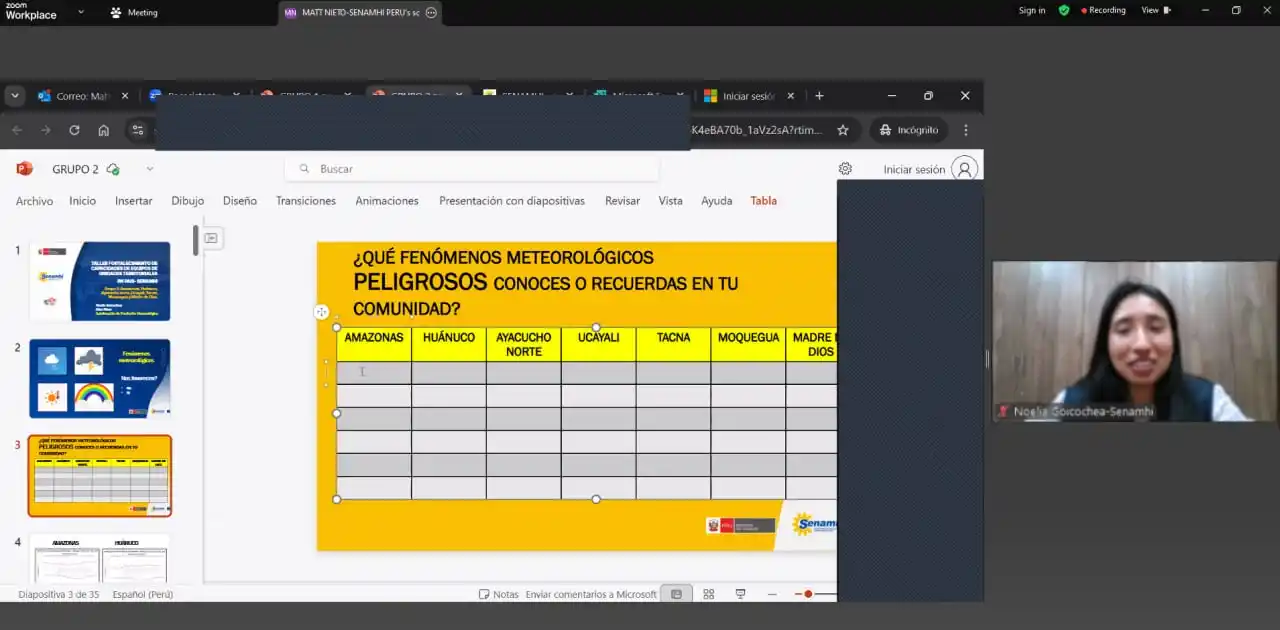The image size is (1280, 630).
Task: Open the View menu in Zoom
Action: (1155, 10)
